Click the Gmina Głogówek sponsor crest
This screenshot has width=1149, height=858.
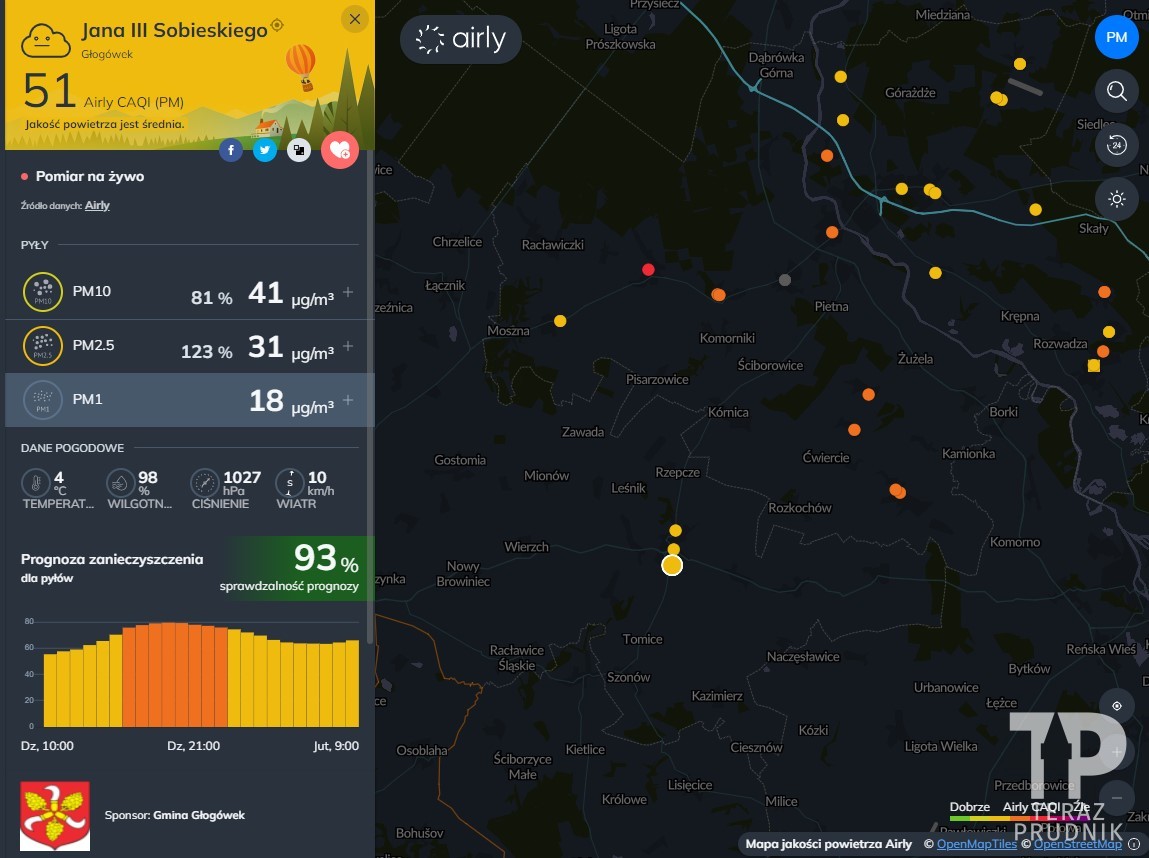[55, 816]
